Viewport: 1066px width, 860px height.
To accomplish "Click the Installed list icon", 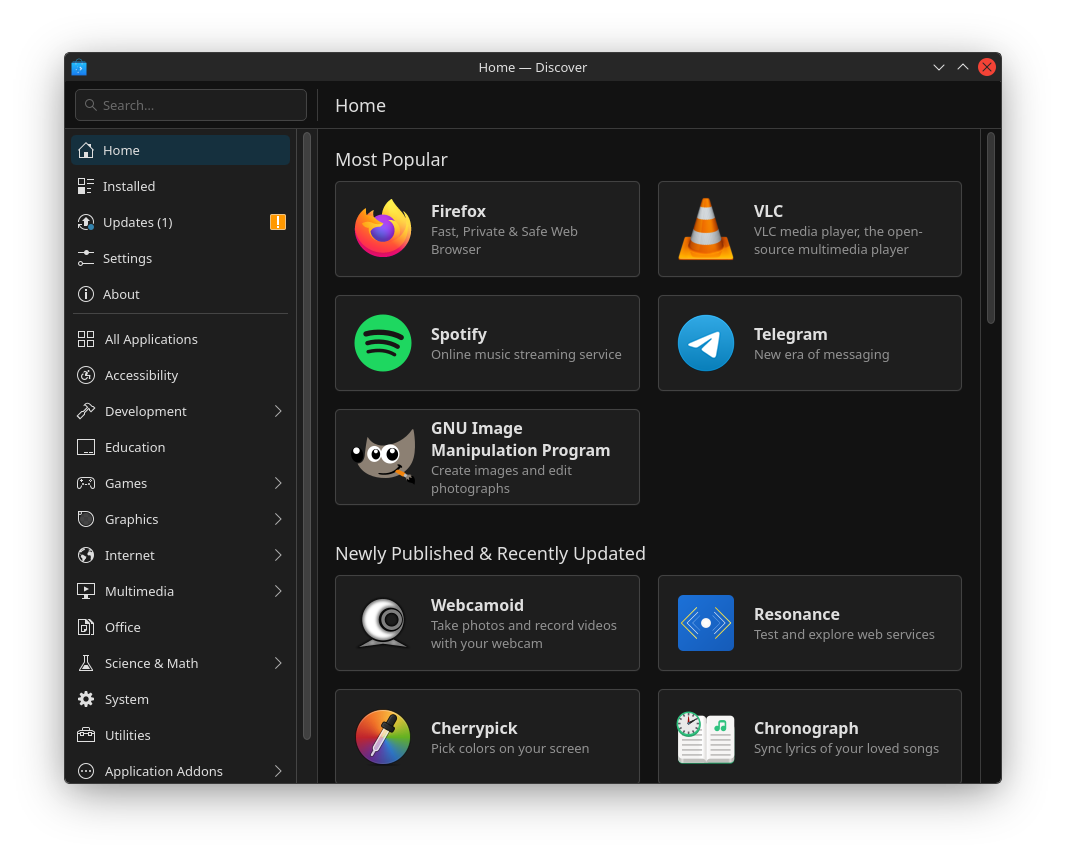I will coord(86,186).
